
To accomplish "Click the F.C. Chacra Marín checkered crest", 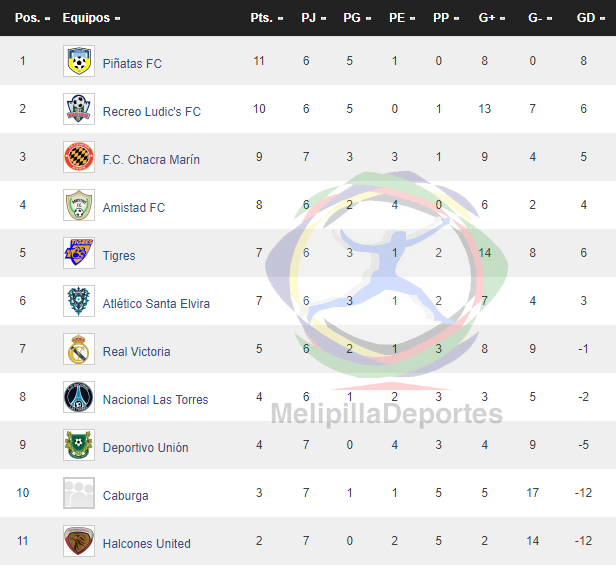I will (x=79, y=157).
